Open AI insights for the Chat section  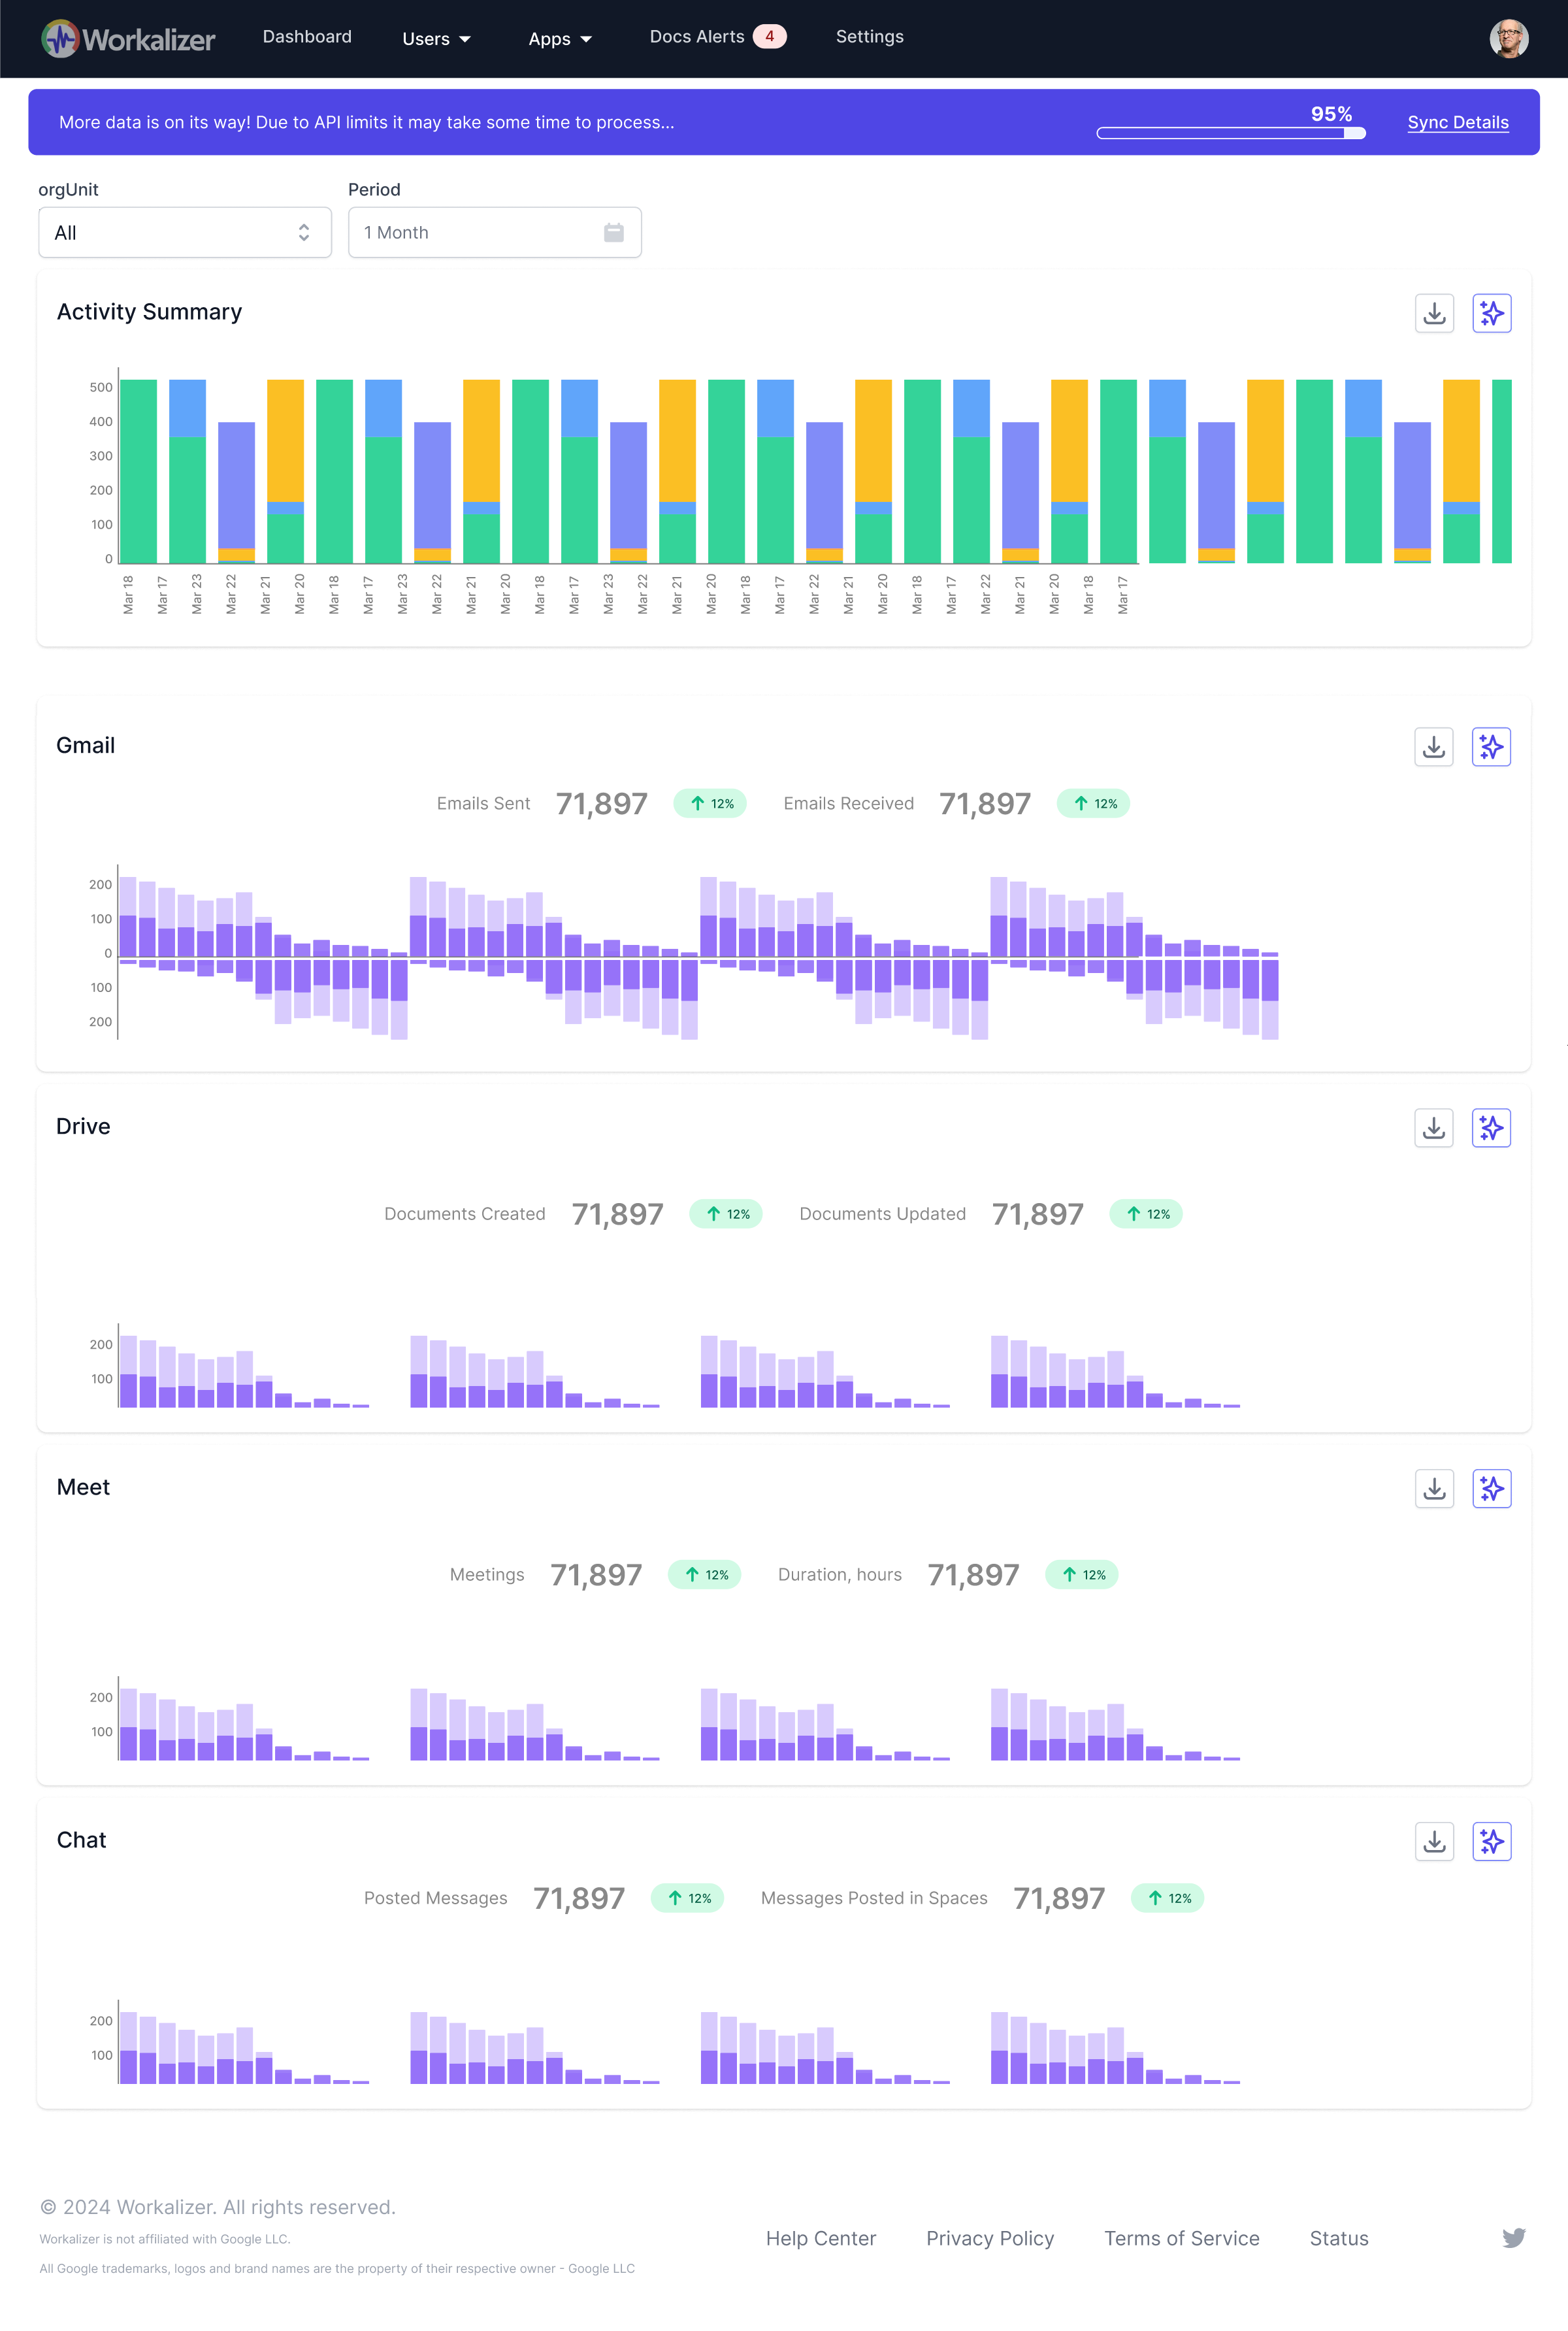coord(1491,1841)
